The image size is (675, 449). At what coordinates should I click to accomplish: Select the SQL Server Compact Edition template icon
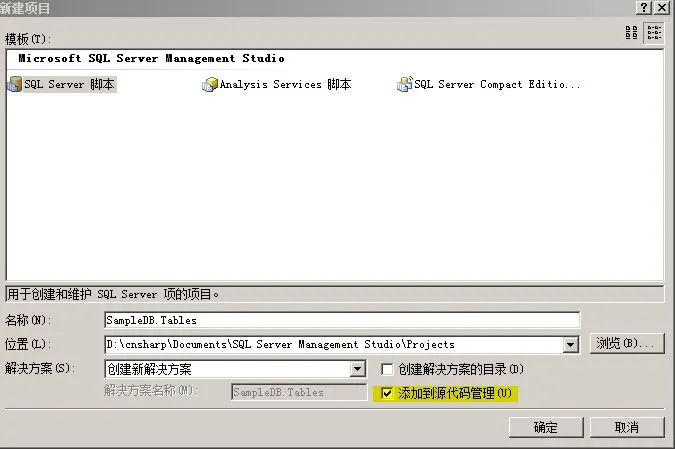[x=405, y=84]
